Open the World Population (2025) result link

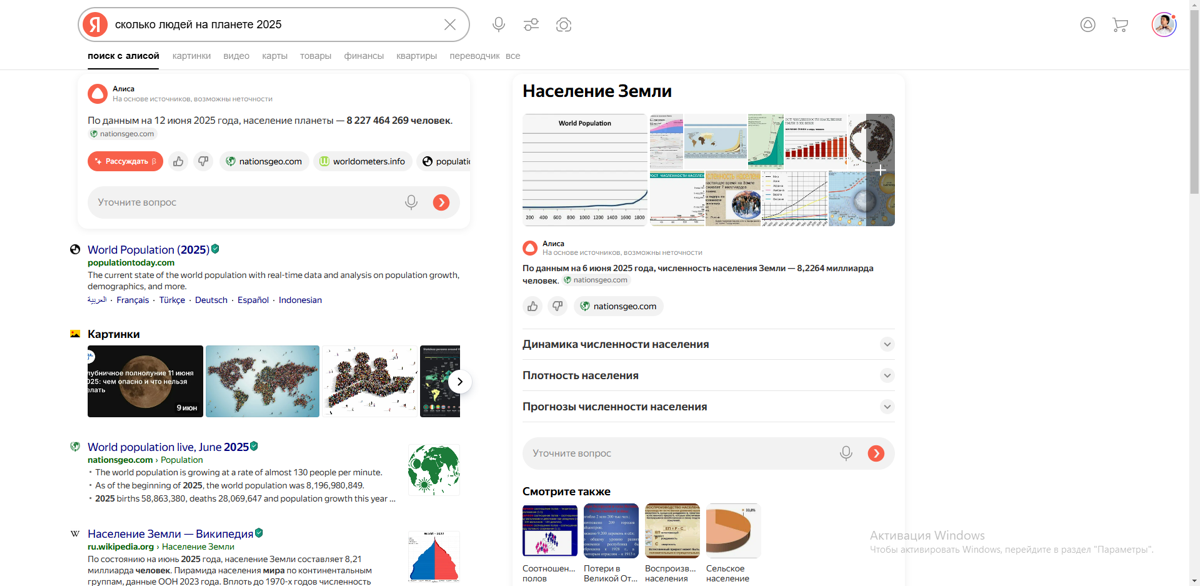point(148,250)
